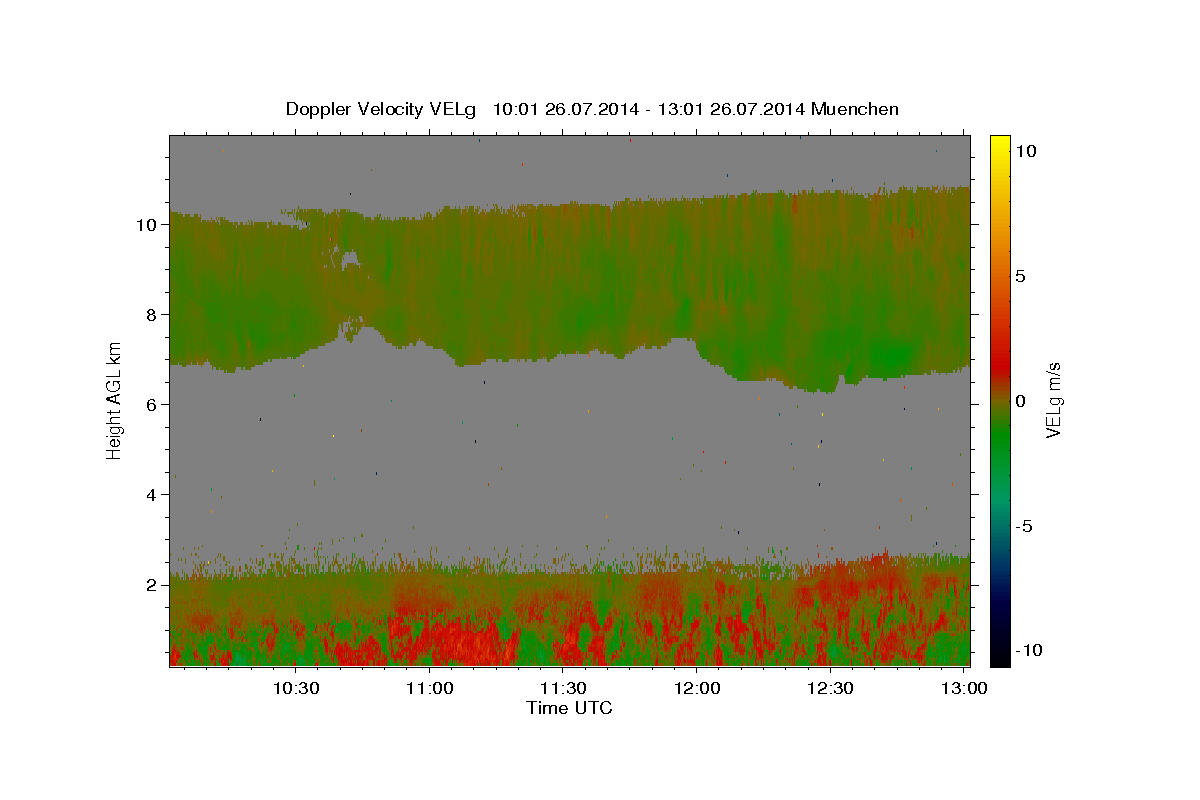Select the 11:30 time tick label
Screen dimensions: 1200x800
(x=563, y=688)
